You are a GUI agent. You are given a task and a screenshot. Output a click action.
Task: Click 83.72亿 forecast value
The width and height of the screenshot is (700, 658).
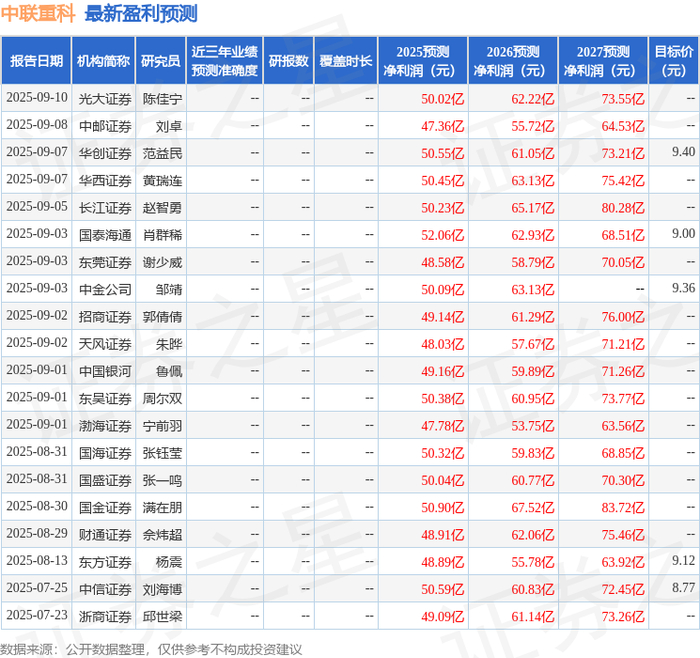(623, 507)
